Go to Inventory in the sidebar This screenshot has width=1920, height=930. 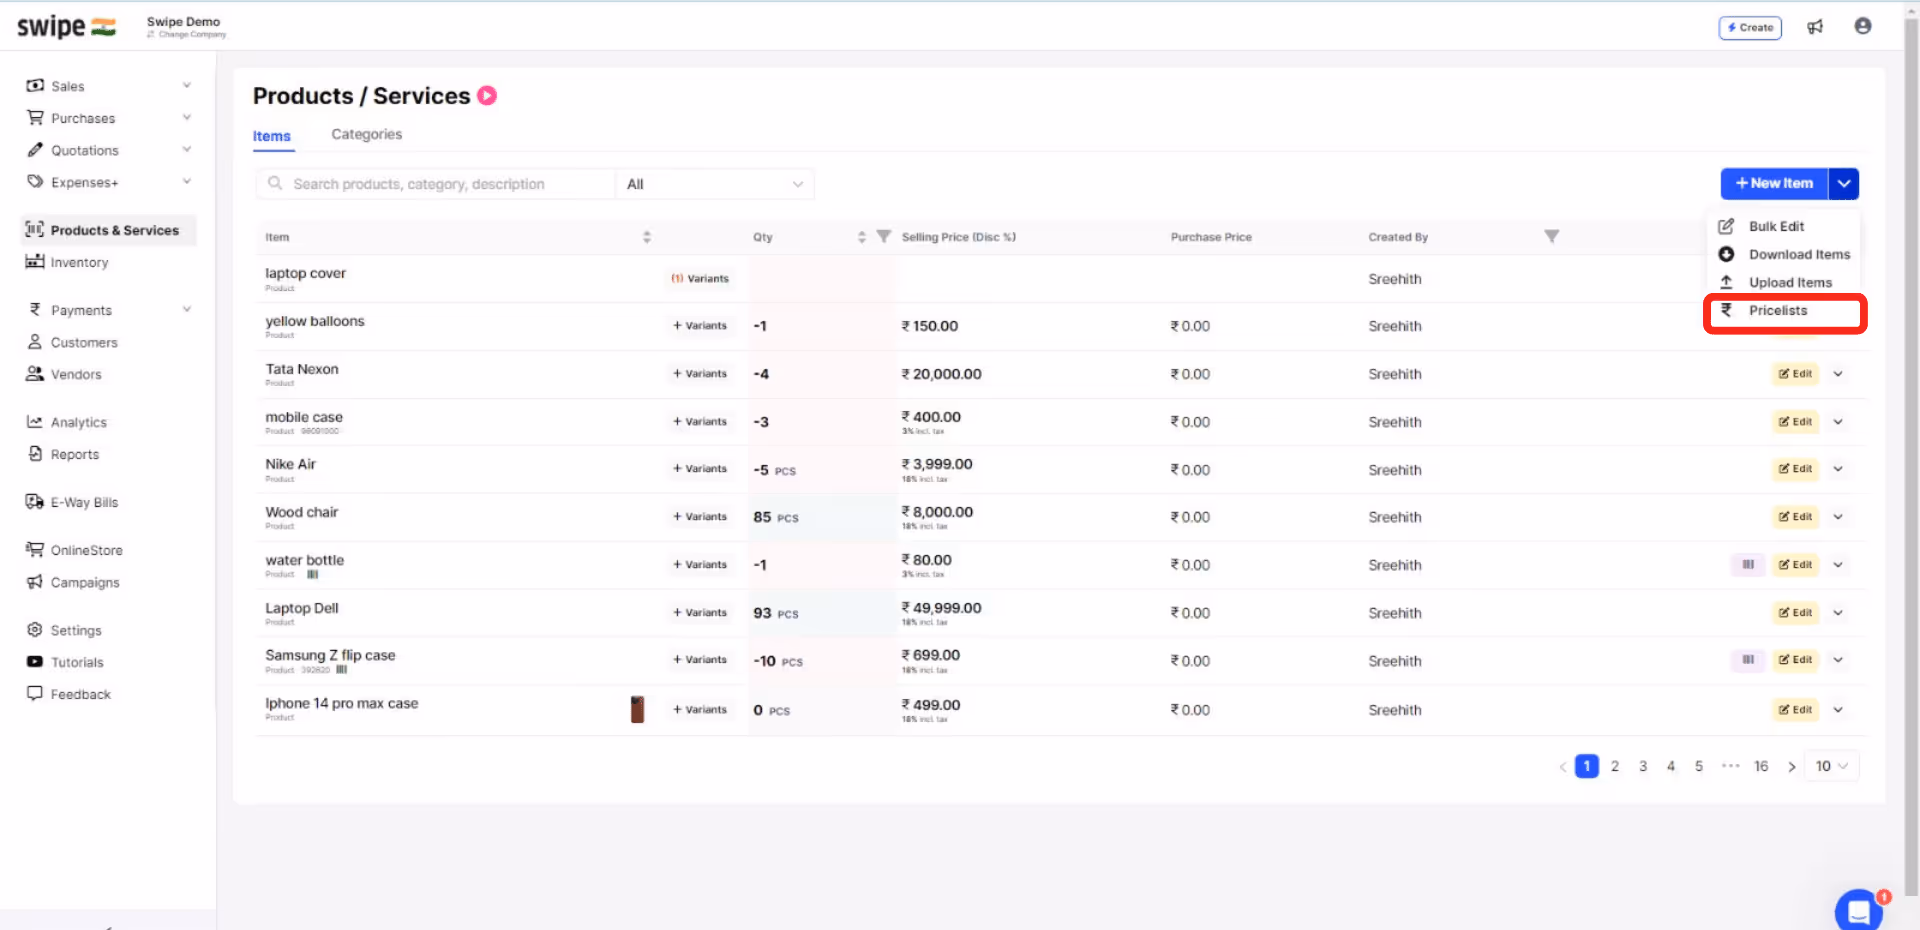pyautogui.click(x=79, y=262)
